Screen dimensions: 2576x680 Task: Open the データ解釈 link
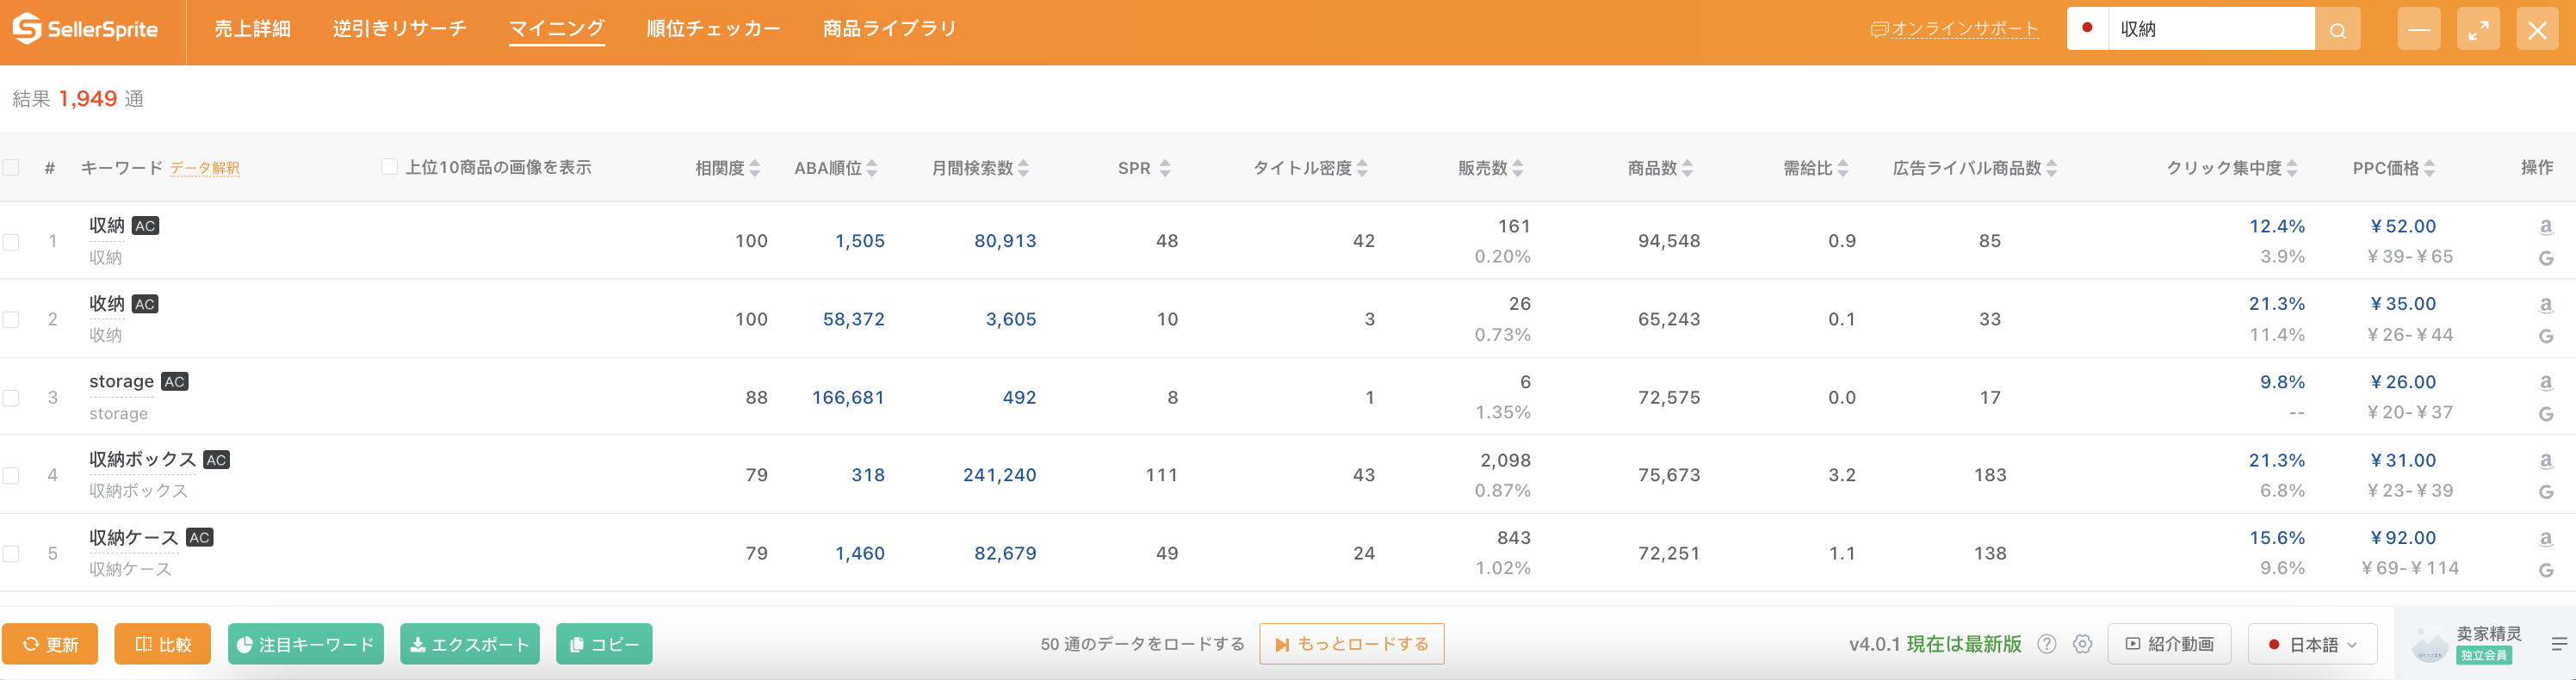tap(205, 168)
